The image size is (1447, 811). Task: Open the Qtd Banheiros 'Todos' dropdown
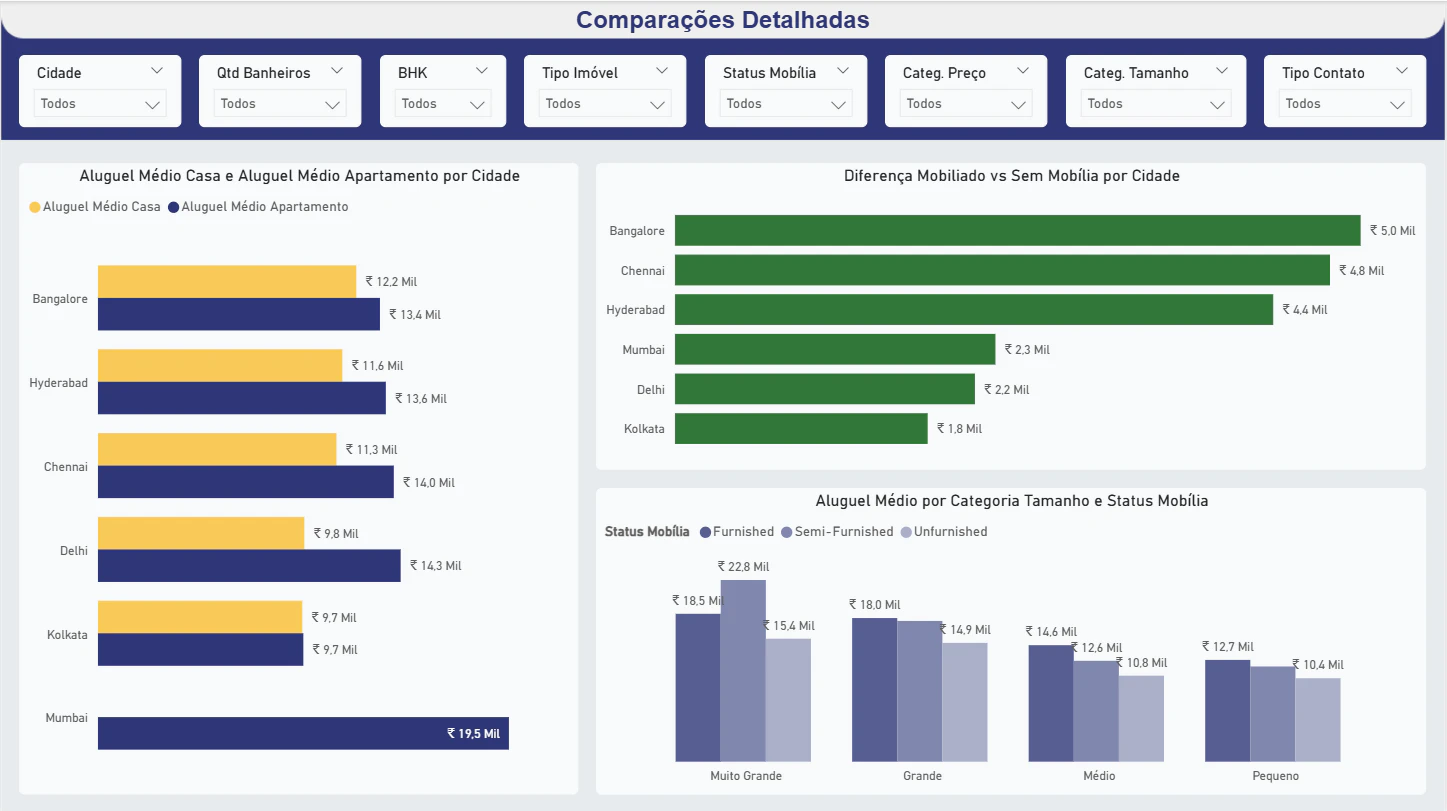click(280, 104)
